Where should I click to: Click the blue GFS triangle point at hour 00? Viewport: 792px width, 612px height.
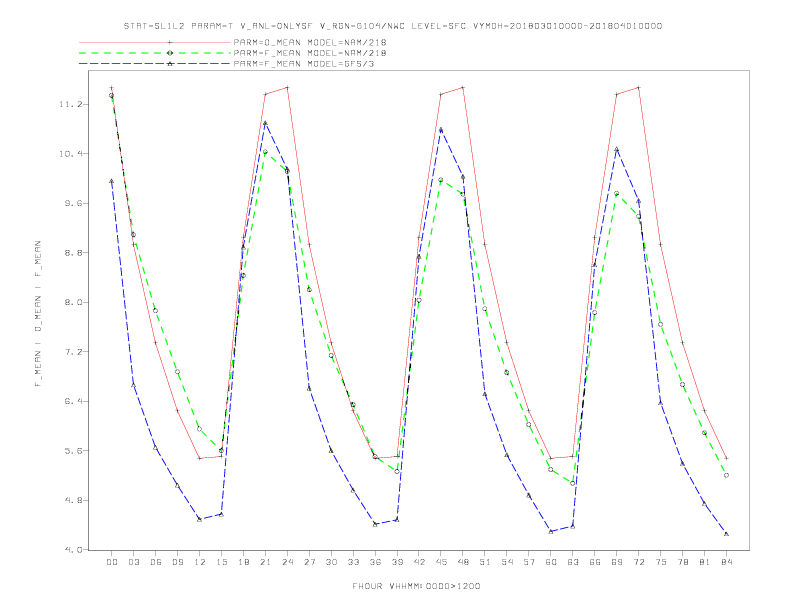coord(112,181)
